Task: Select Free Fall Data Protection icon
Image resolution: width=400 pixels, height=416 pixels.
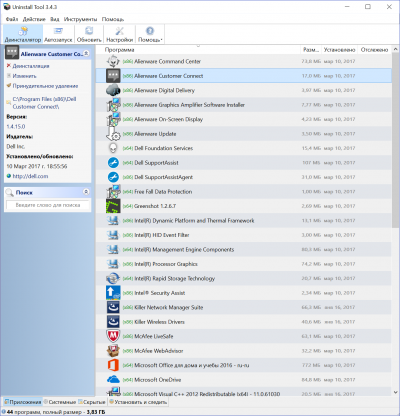Action: click(x=113, y=192)
